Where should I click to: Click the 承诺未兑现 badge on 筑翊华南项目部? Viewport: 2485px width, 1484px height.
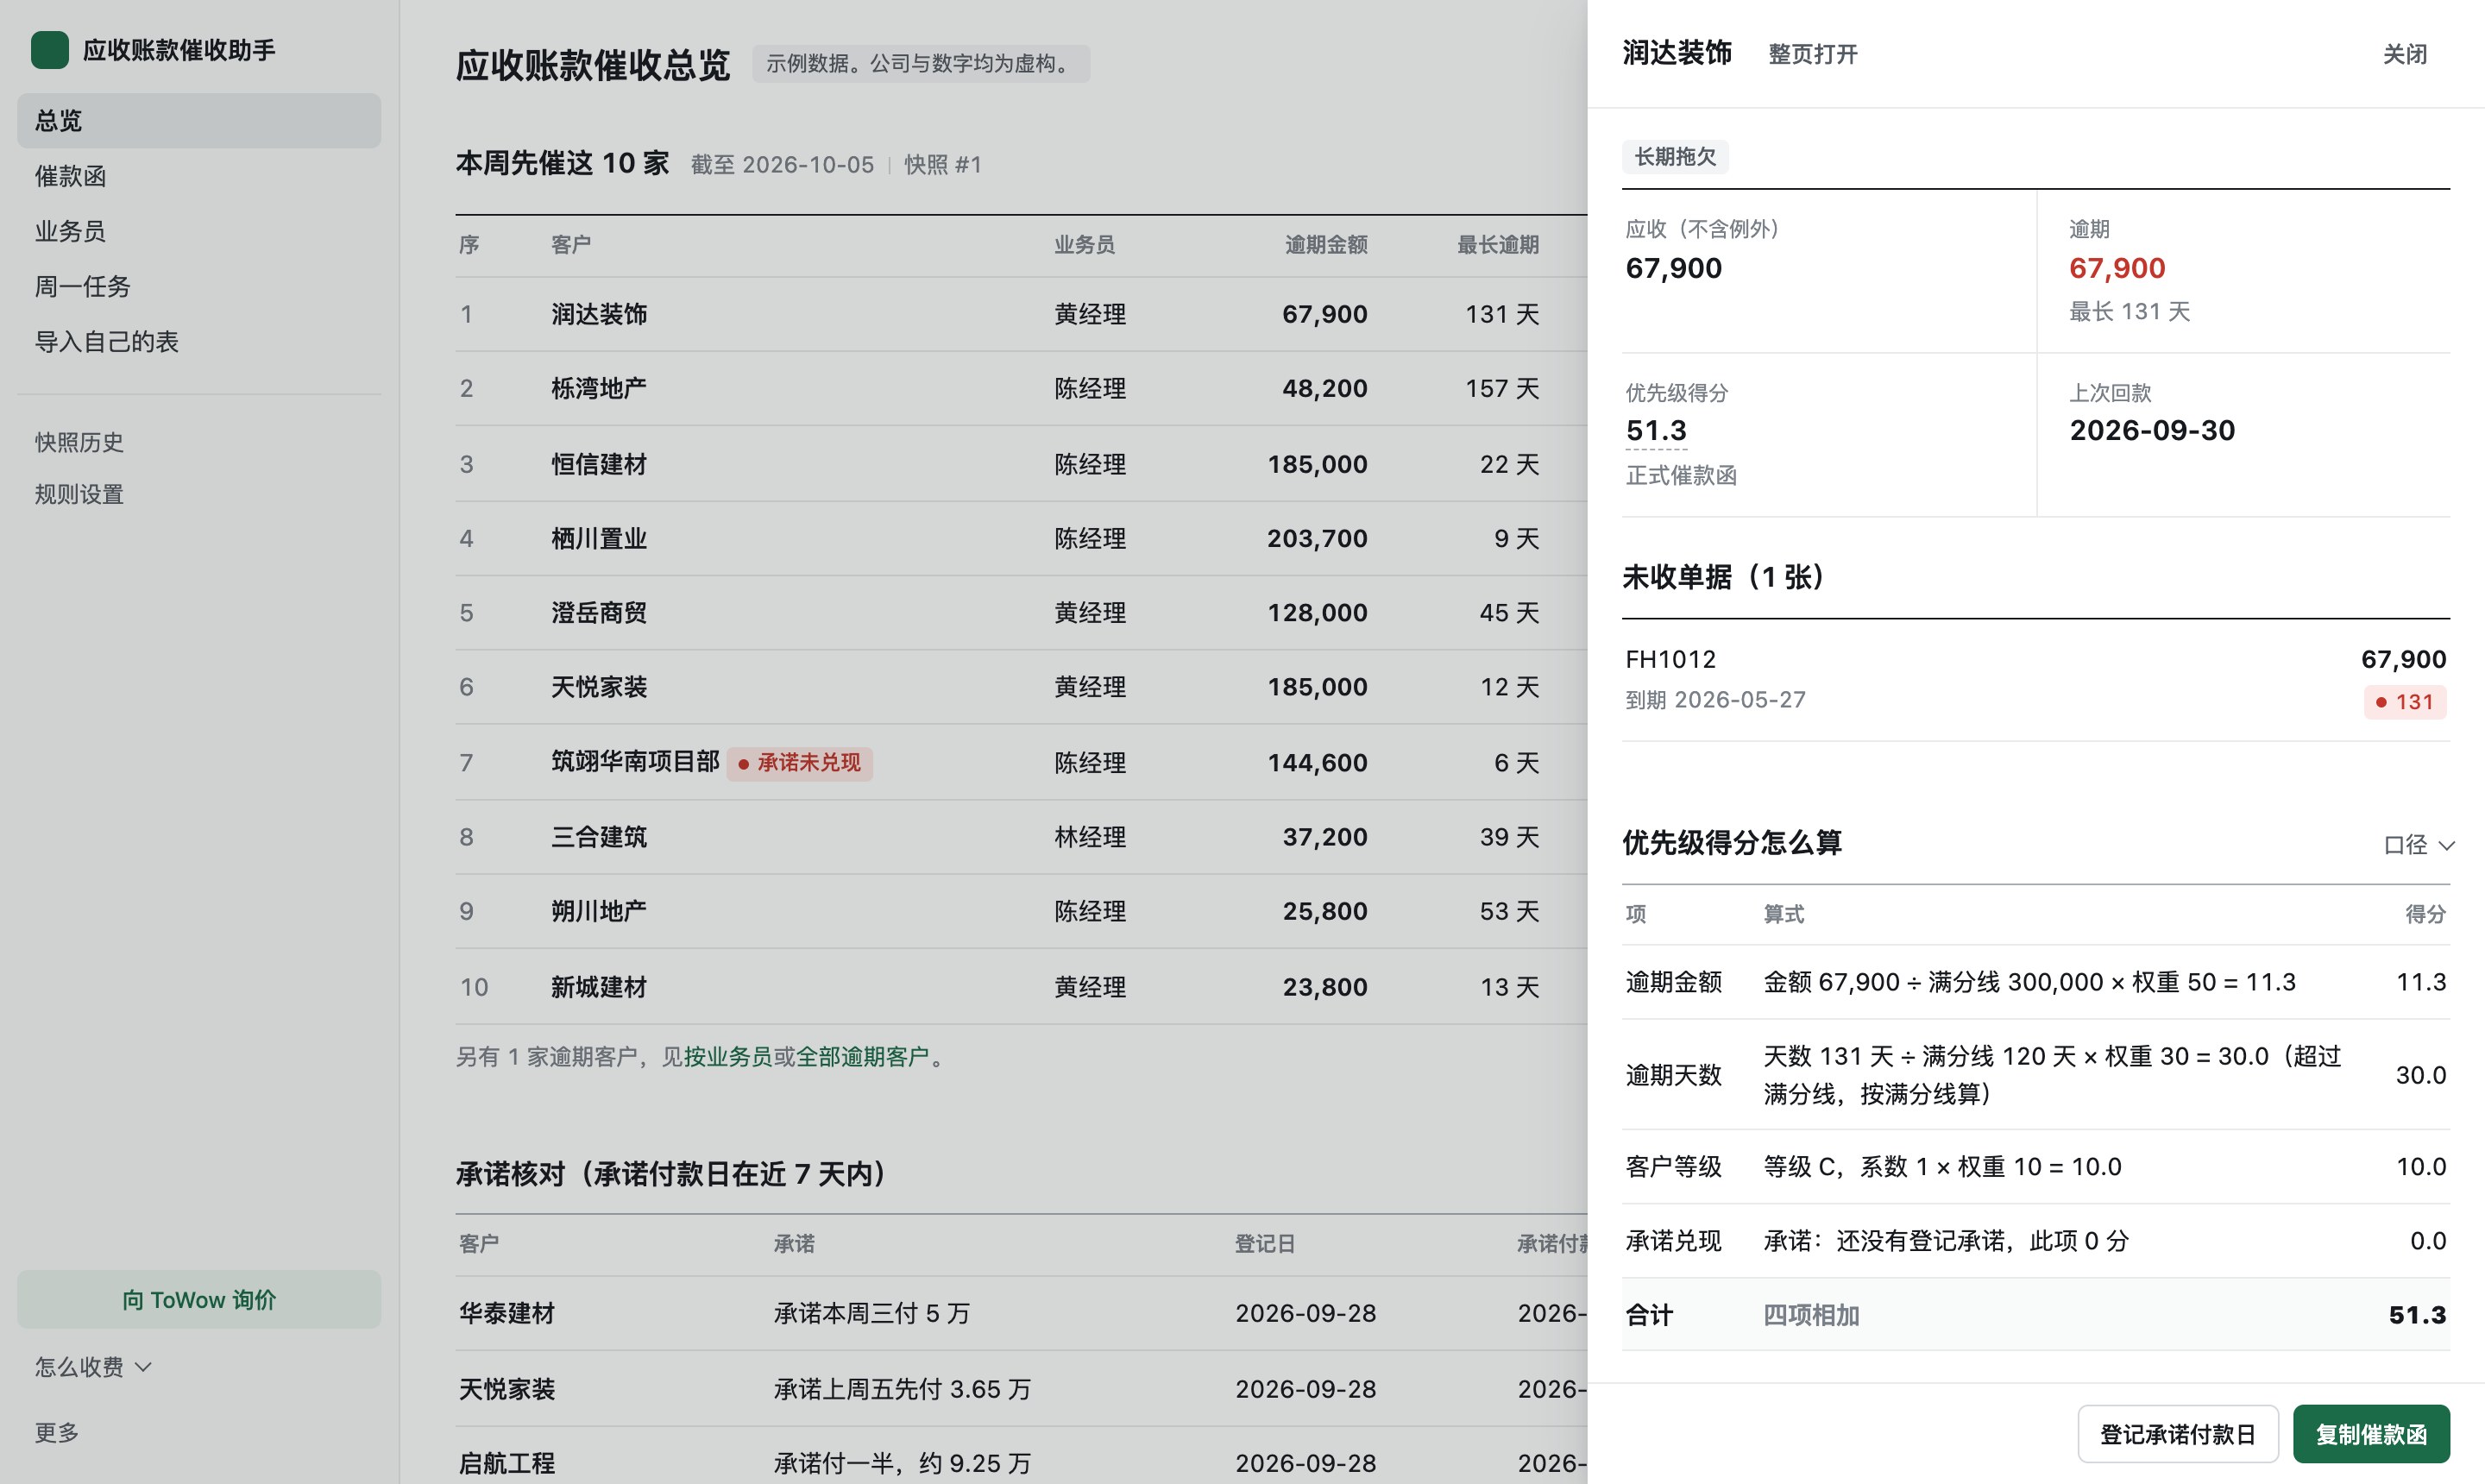[799, 763]
